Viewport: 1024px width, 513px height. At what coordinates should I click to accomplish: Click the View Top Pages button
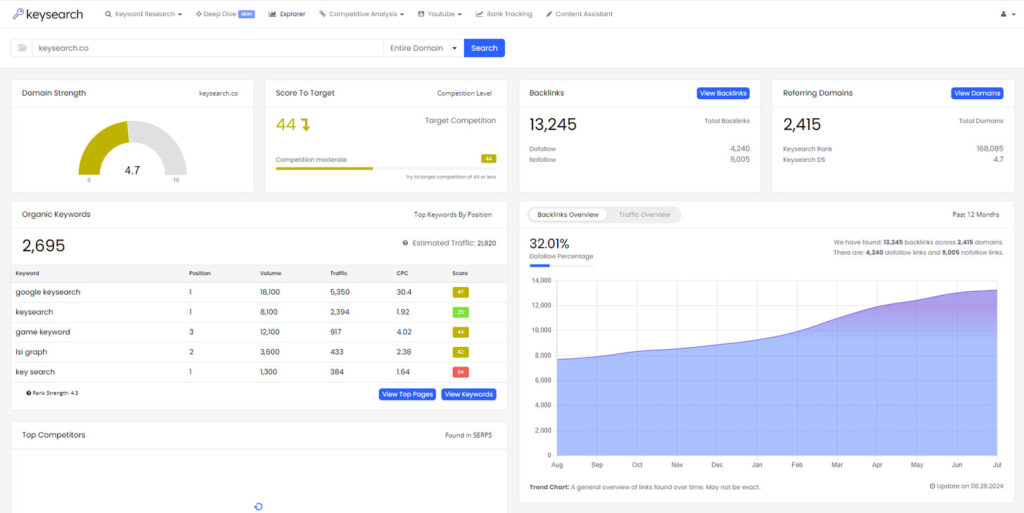click(407, 394)
